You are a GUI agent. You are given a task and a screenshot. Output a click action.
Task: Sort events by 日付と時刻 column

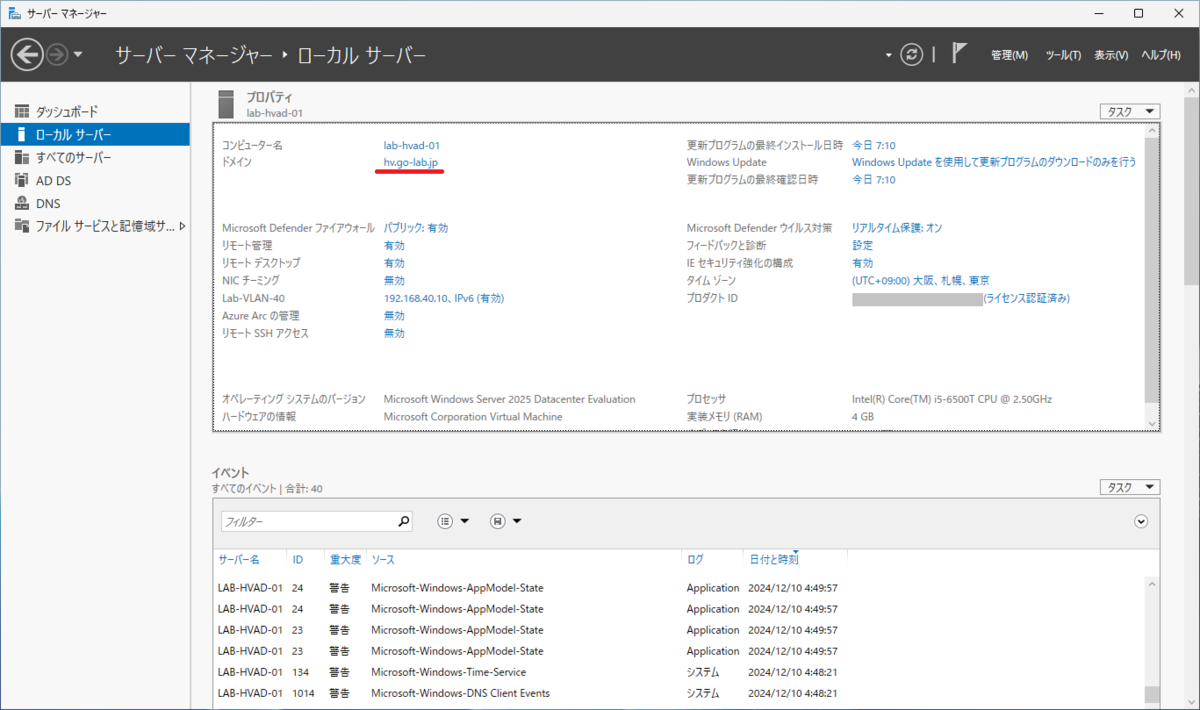pyautogui.click(x=773, y=559)
